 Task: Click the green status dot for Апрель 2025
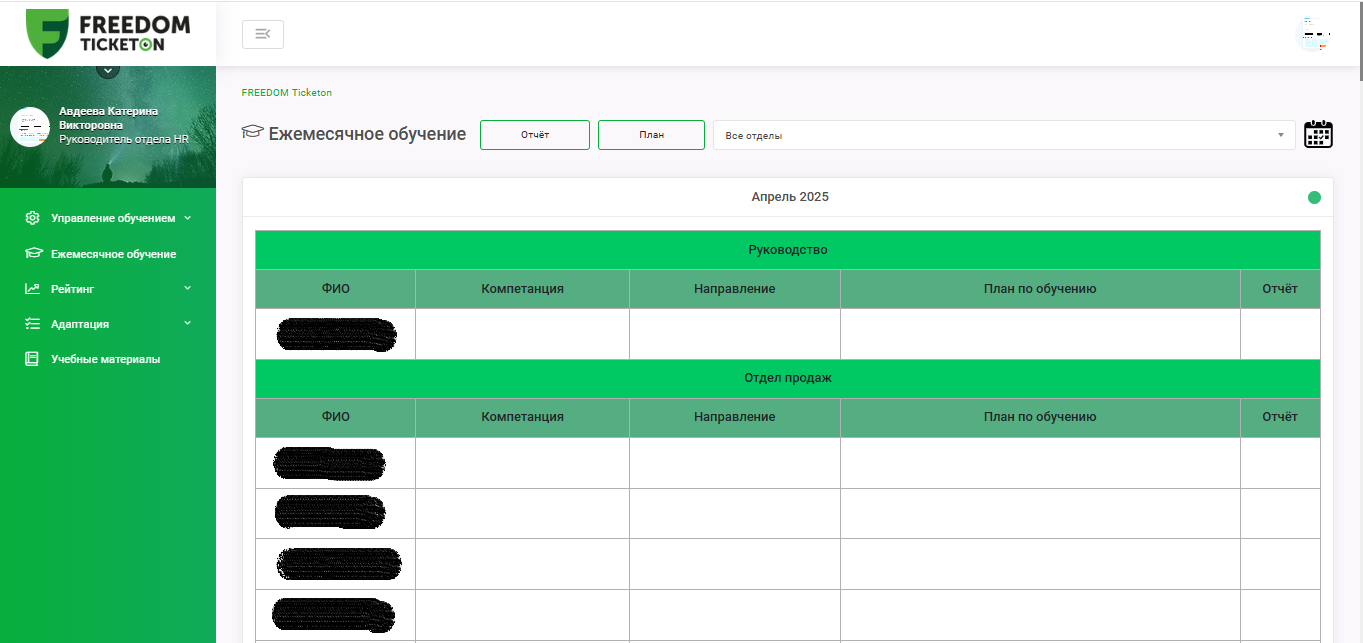[1314, 197]
